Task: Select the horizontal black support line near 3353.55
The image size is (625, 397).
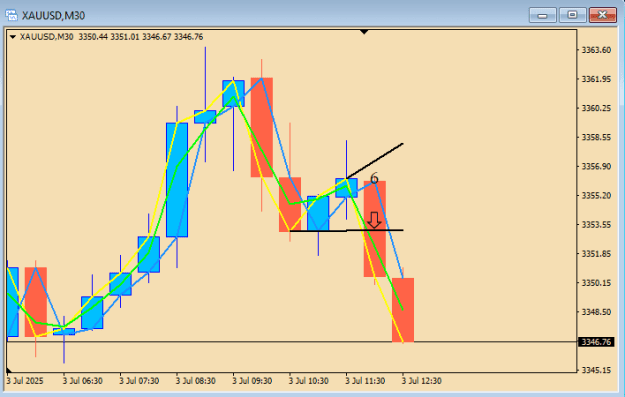Action: click(x=346, y=230)
